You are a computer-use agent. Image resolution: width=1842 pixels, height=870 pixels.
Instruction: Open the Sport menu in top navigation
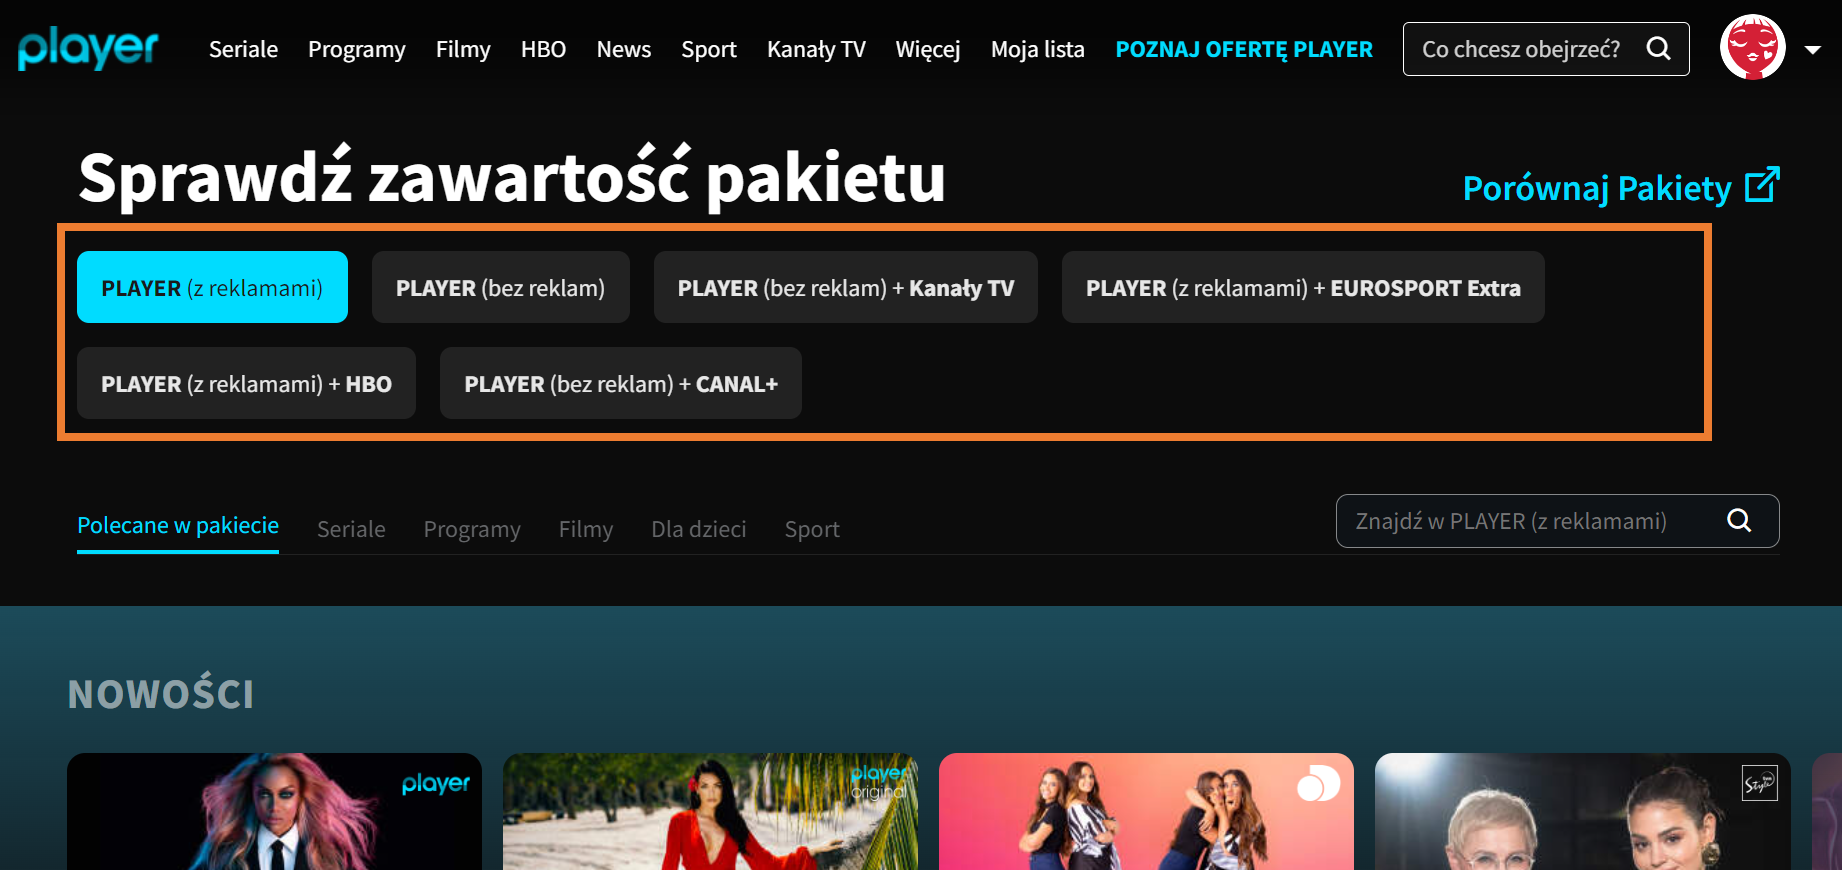709,49
